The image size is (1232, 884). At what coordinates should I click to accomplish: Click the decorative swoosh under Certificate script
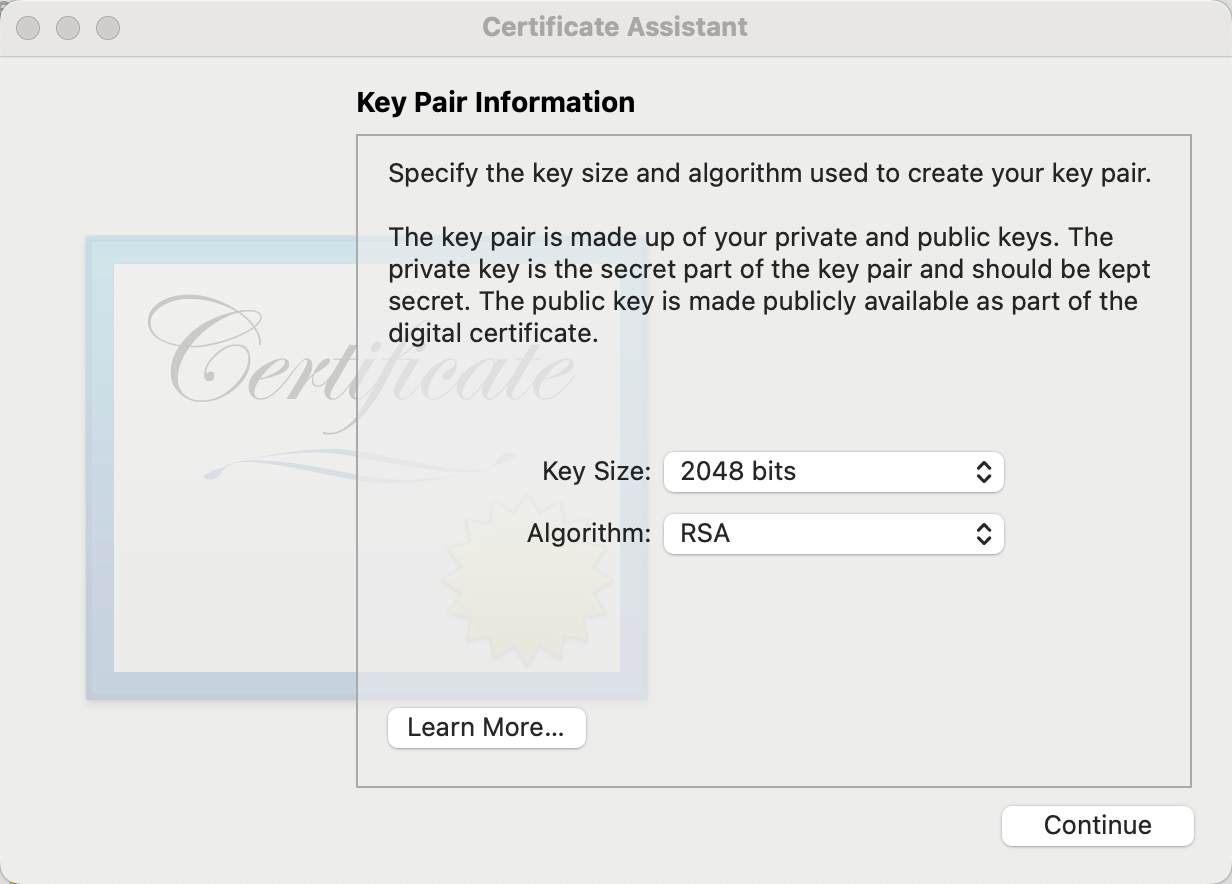pos(330,463)
